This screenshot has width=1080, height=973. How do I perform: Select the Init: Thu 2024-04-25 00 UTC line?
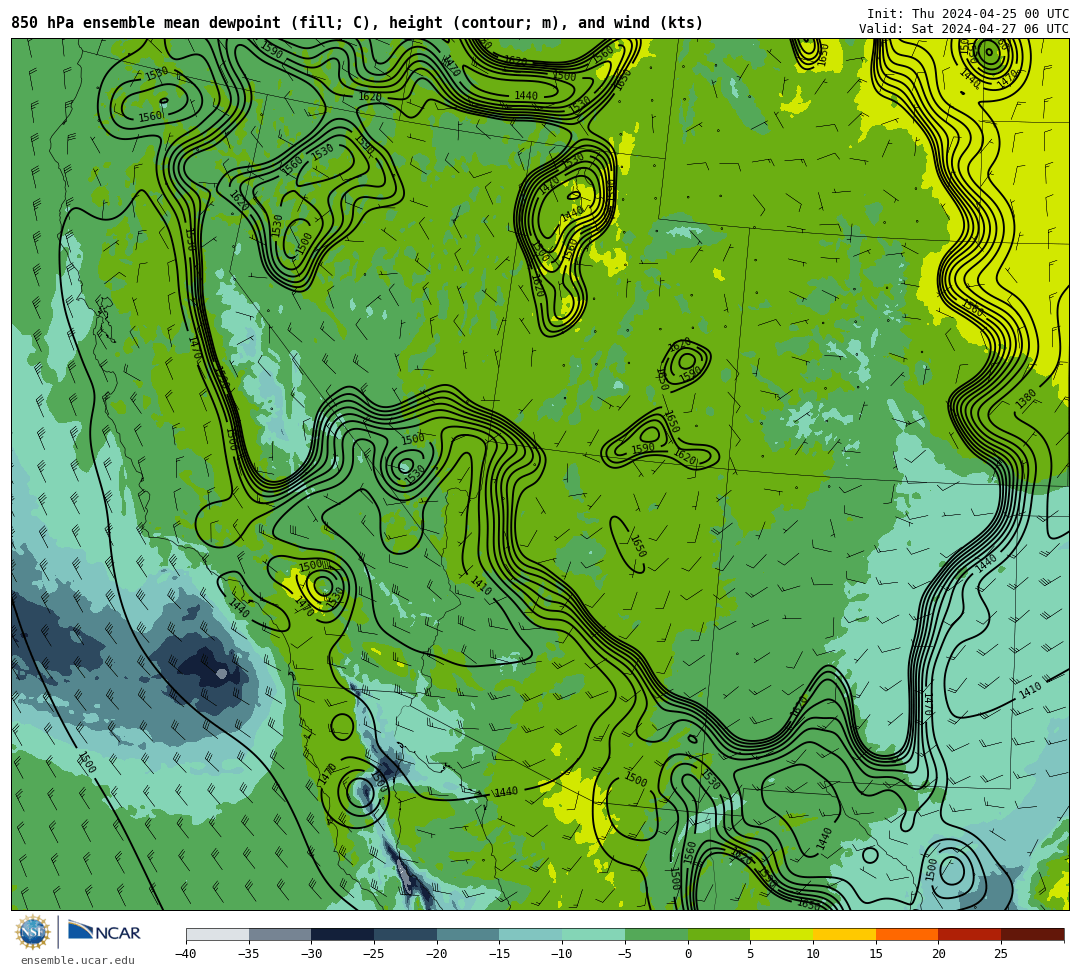967,14
